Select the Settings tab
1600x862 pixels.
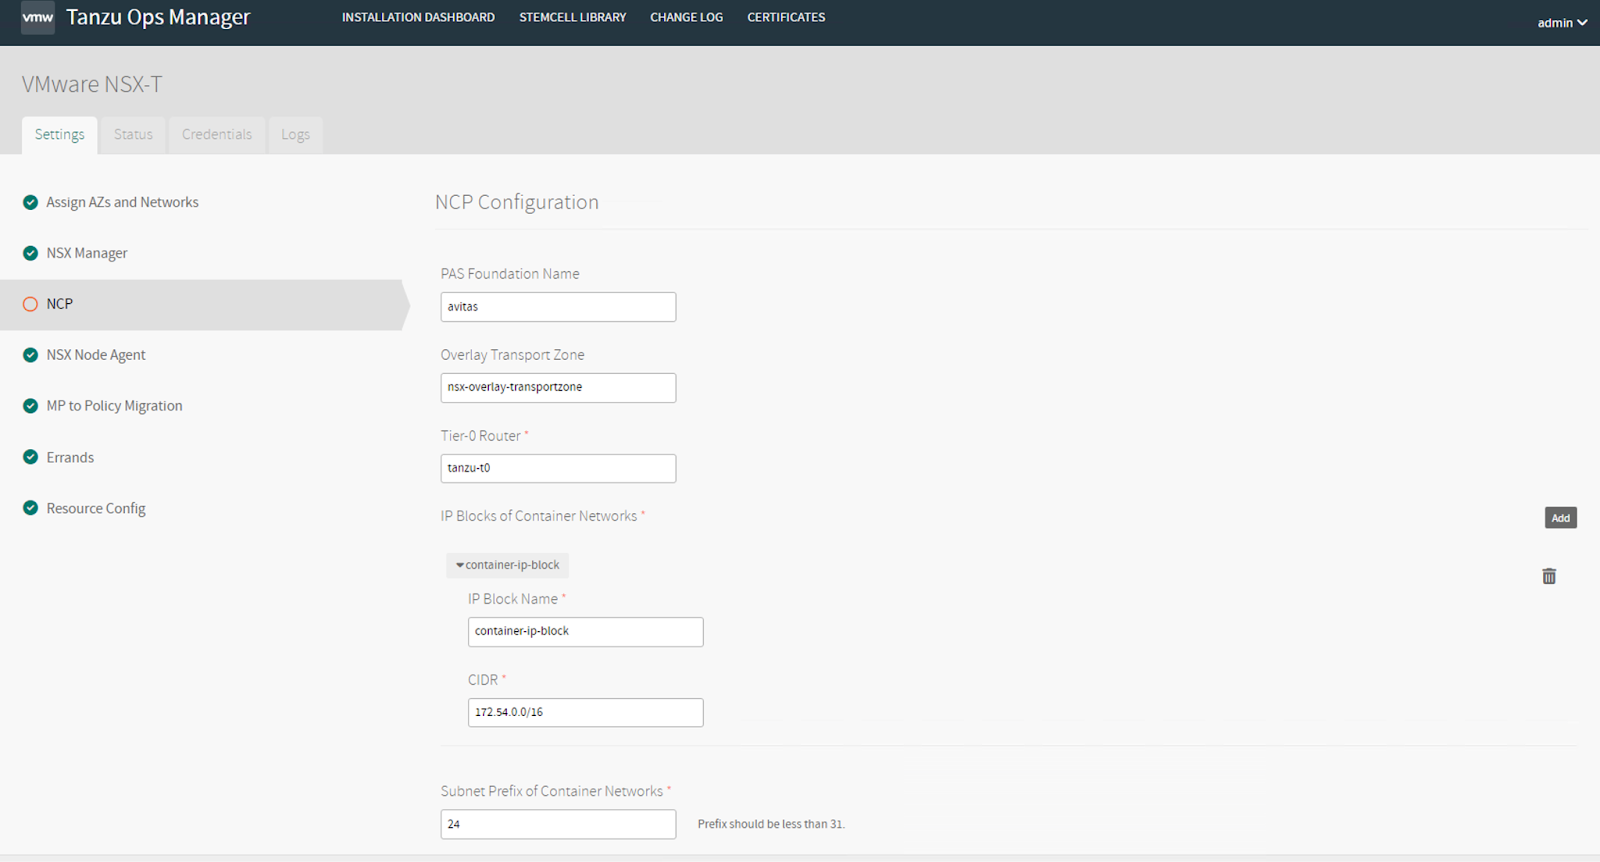(60, 135)
